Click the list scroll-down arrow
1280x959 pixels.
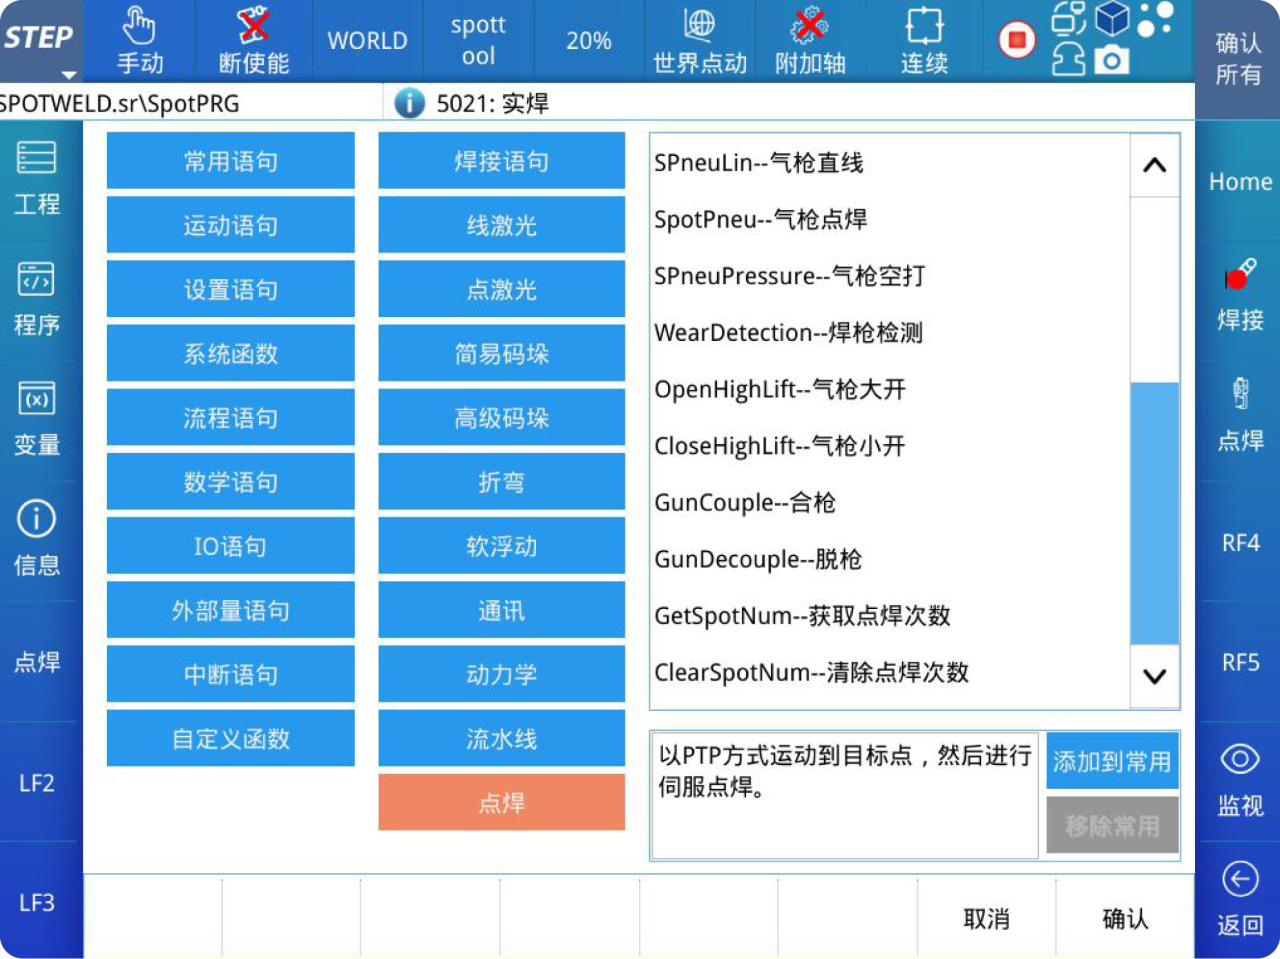(x=1154, y=676)
